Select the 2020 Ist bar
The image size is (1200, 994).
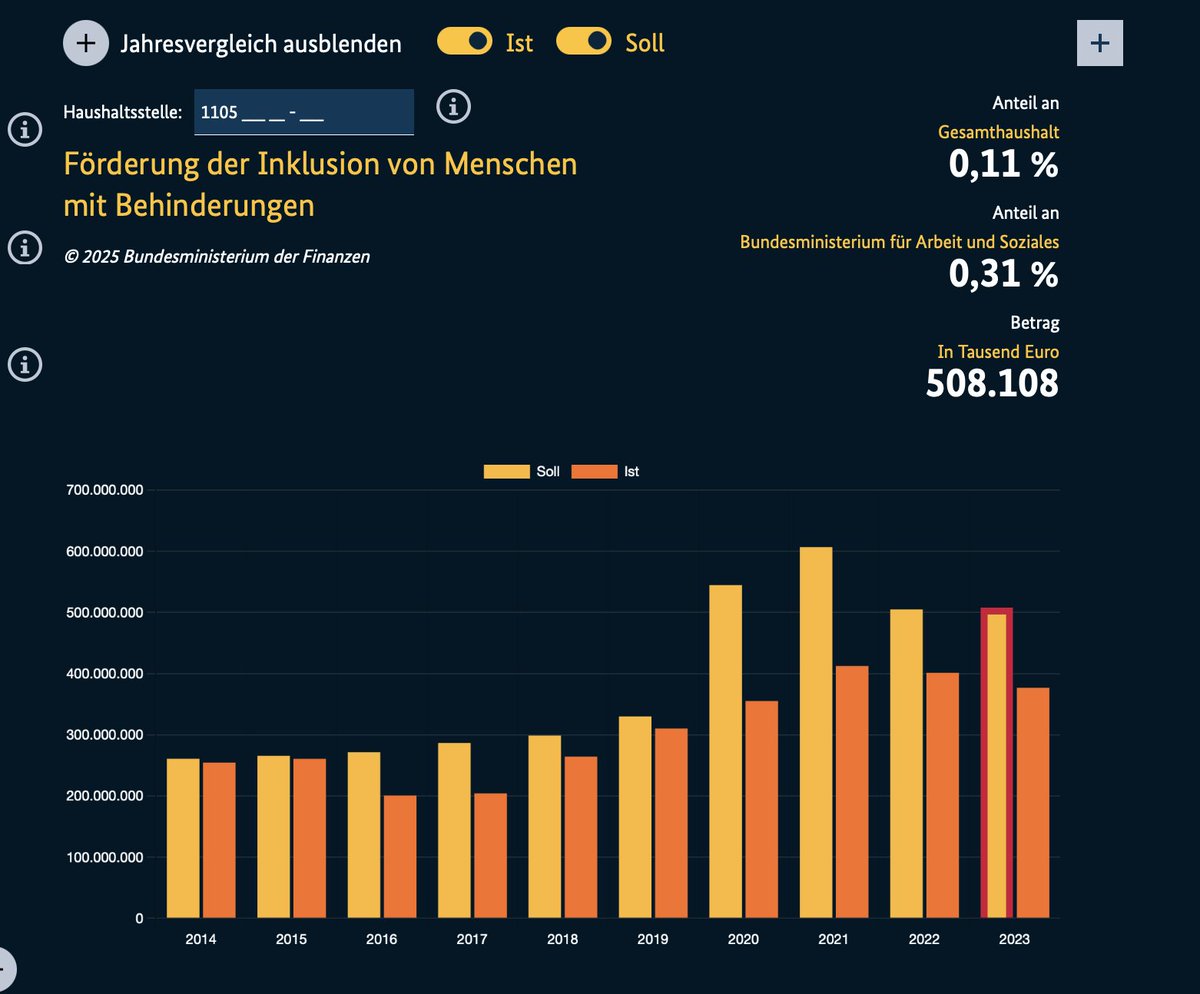762,809
